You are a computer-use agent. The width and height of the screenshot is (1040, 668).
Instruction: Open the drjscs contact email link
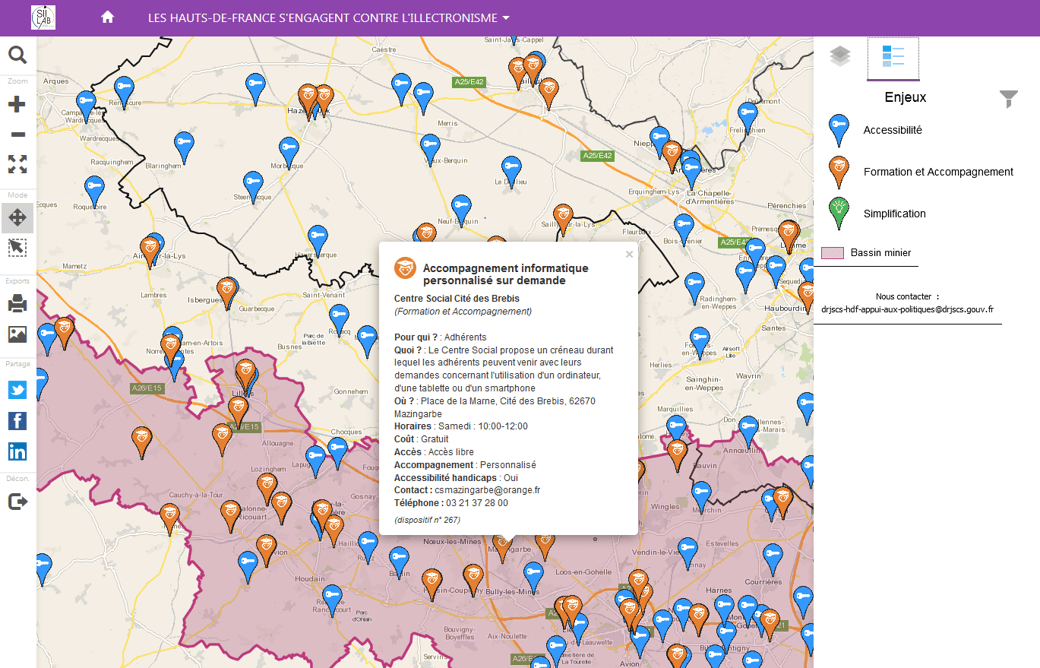(907, 309)
